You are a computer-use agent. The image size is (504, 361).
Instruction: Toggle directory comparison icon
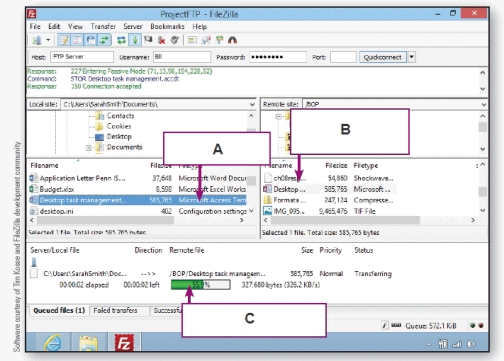coord(206,40)
